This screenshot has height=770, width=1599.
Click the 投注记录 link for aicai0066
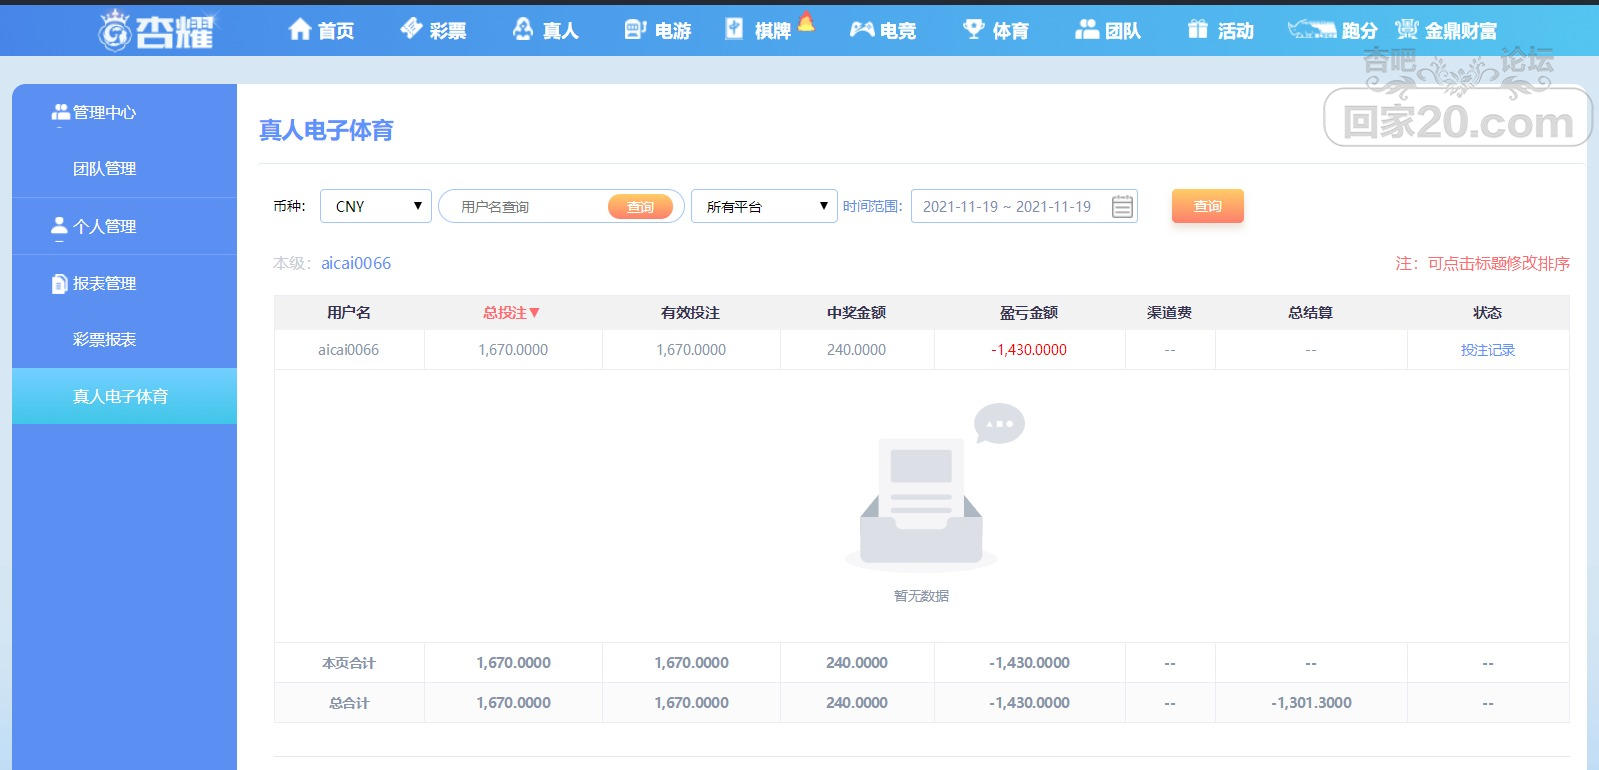point(1487,350)
